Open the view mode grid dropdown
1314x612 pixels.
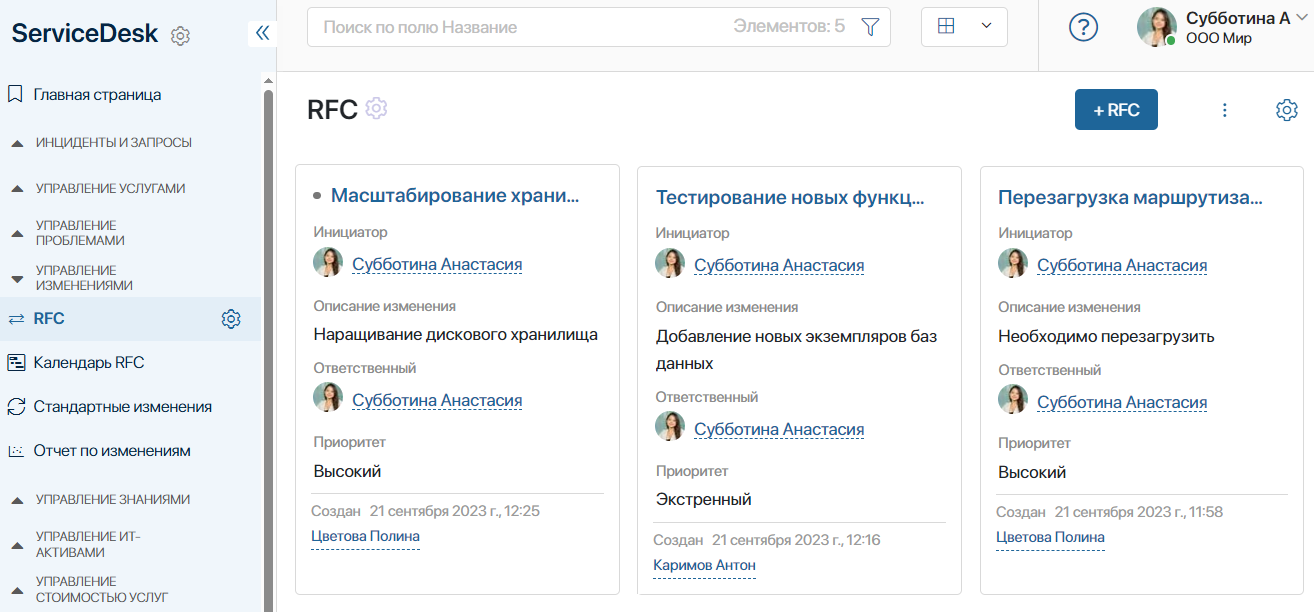pyautogui.click(x=964, y=27)
